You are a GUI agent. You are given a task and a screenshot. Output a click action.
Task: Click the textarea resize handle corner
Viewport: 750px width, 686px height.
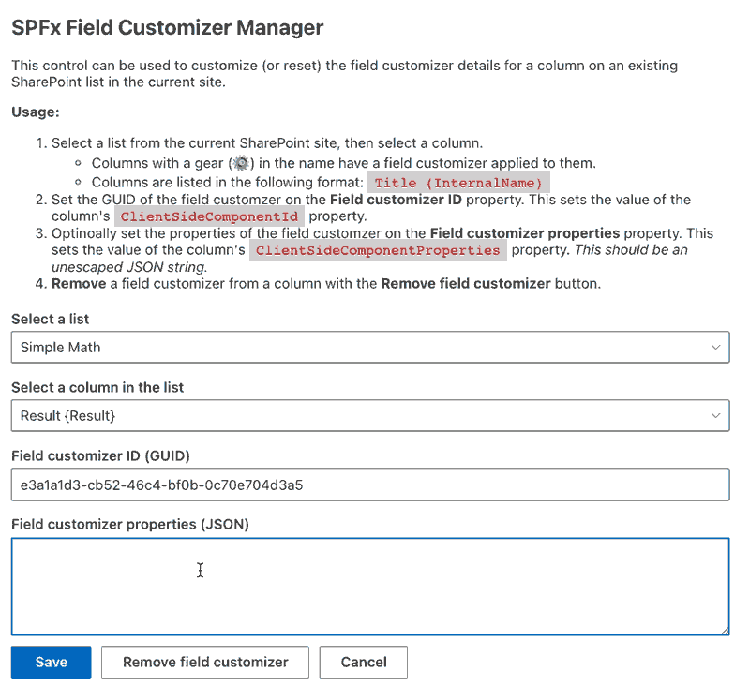click(x=725, y=631)
